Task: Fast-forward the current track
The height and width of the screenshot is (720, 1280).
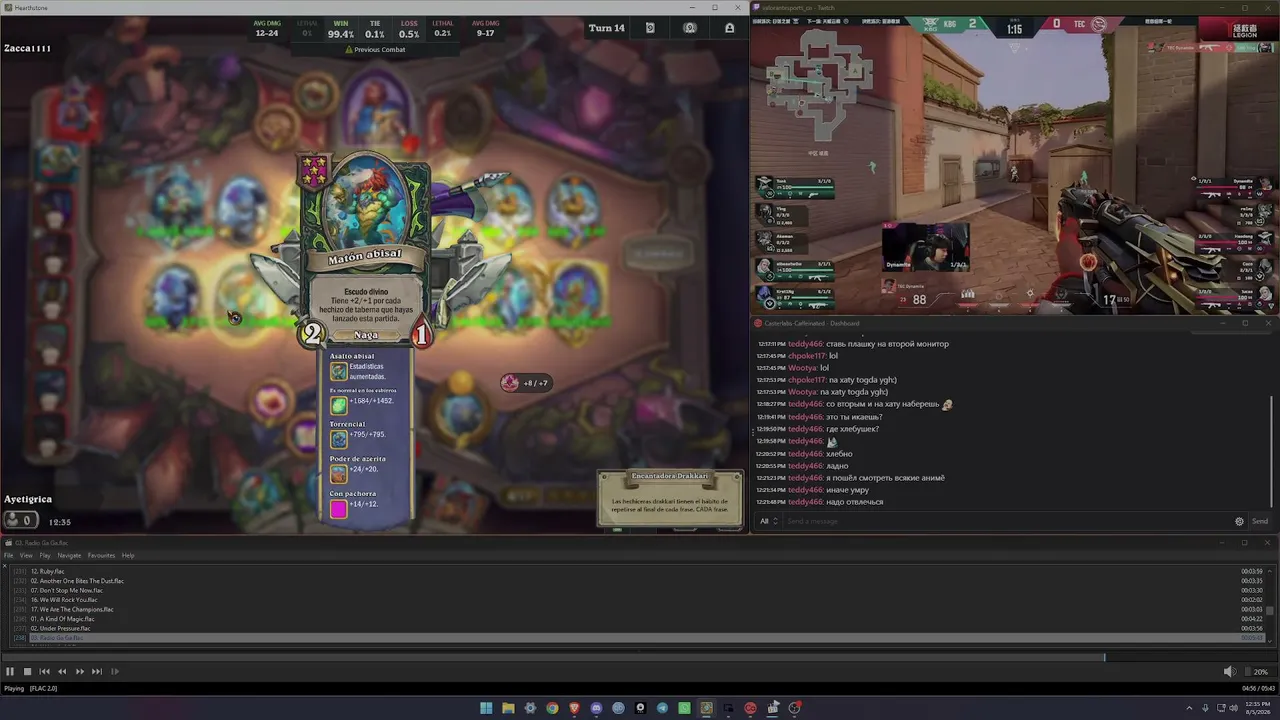Action: tap(80, 672)
